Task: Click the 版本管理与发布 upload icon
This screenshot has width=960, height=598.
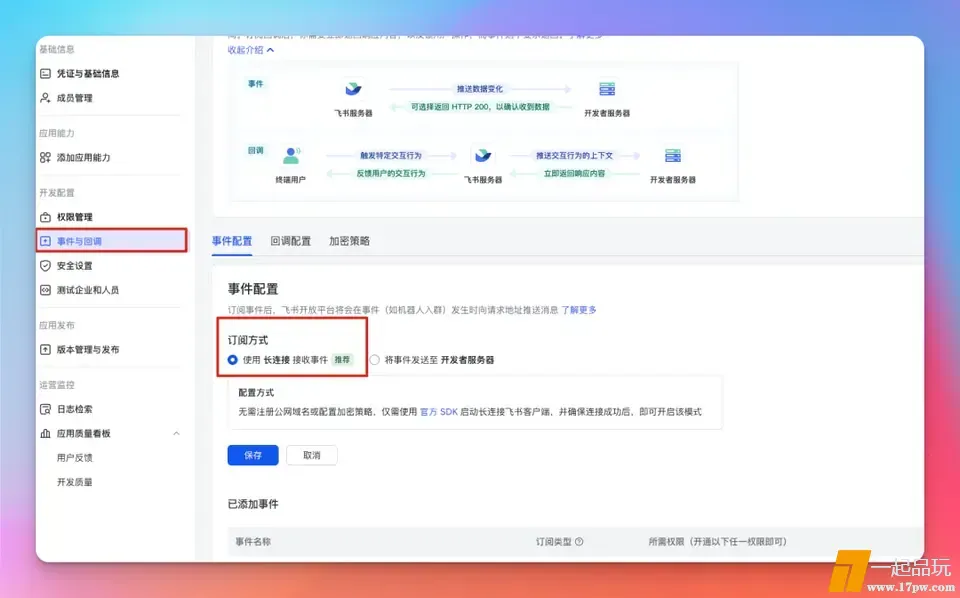Action: 45,350
